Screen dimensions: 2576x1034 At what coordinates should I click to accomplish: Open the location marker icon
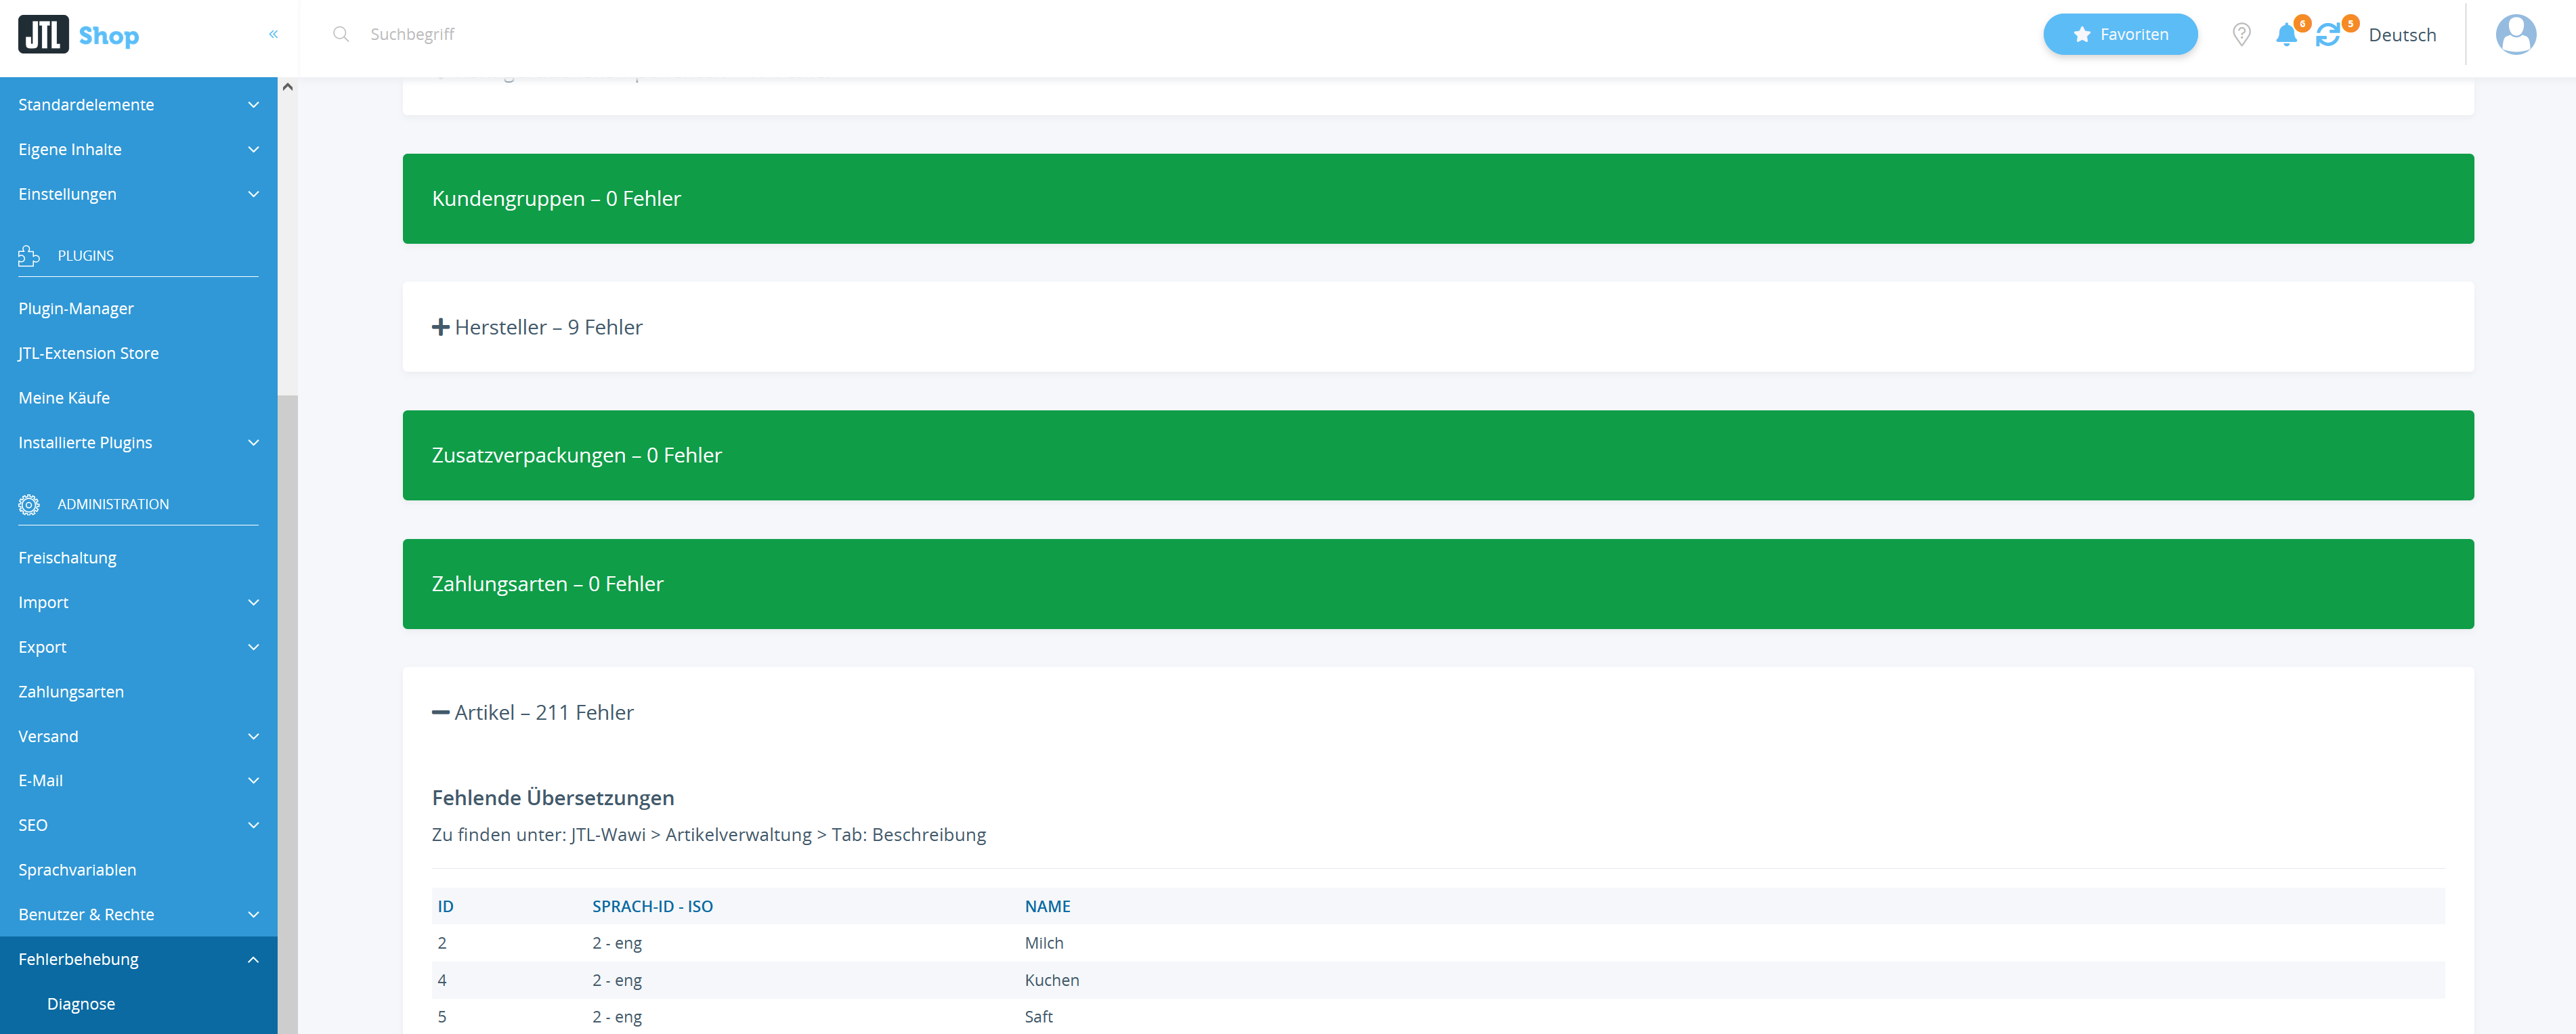(2241, 35)
